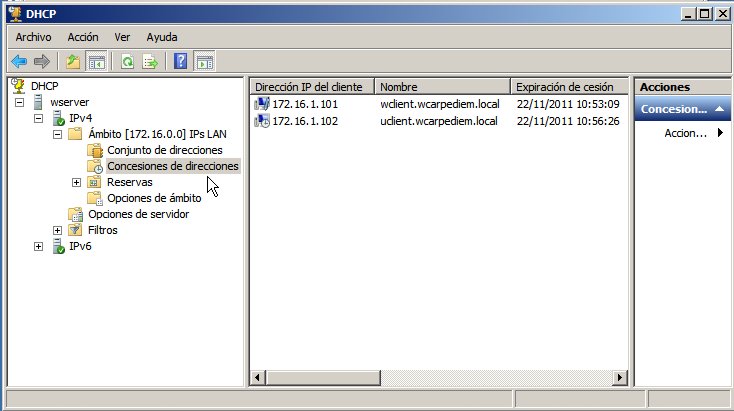734x411 pixels.
Task: Click the wserver server icon
Action: [x=38, y=102]
